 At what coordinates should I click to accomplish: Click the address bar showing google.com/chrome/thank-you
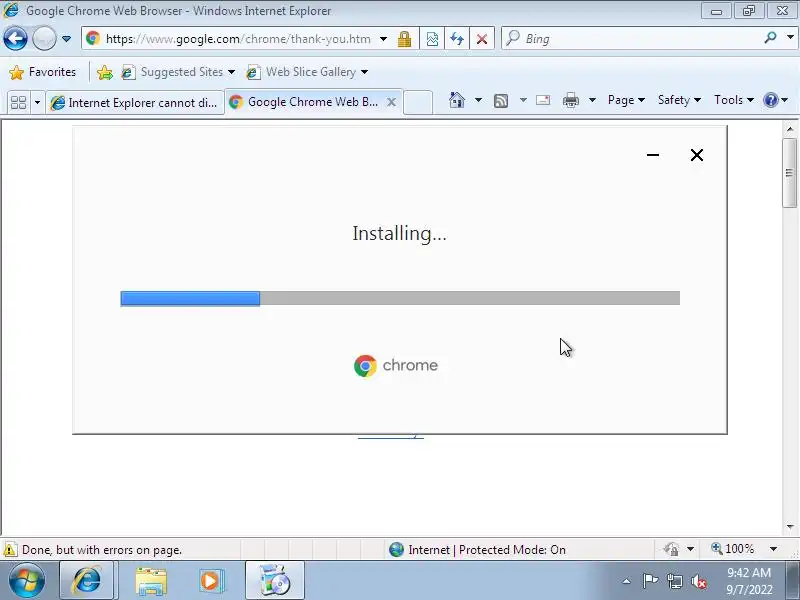(238, 39)
